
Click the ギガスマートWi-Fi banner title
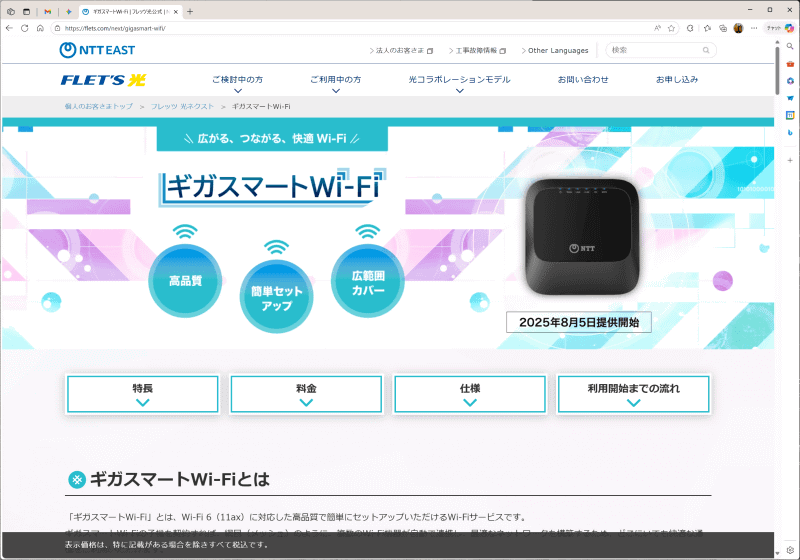273,187
